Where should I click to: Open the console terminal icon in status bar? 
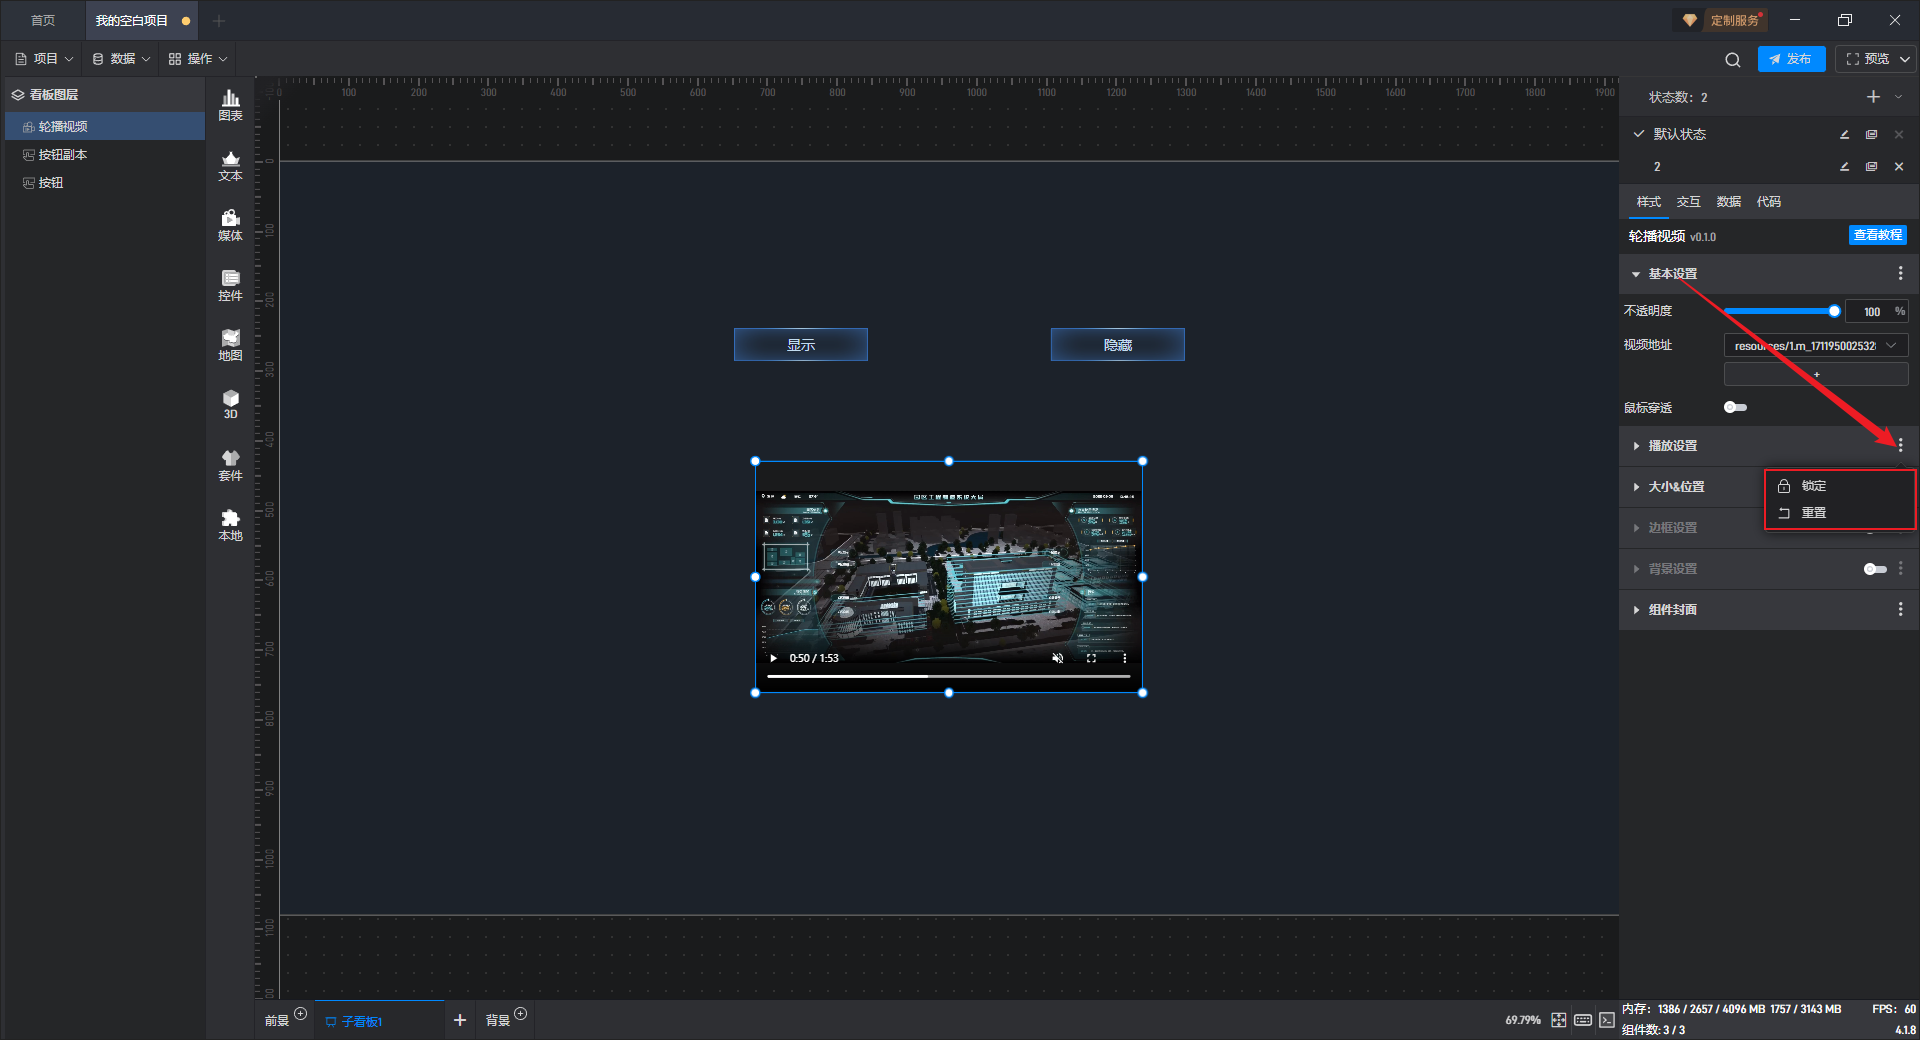[1607, 1020]
